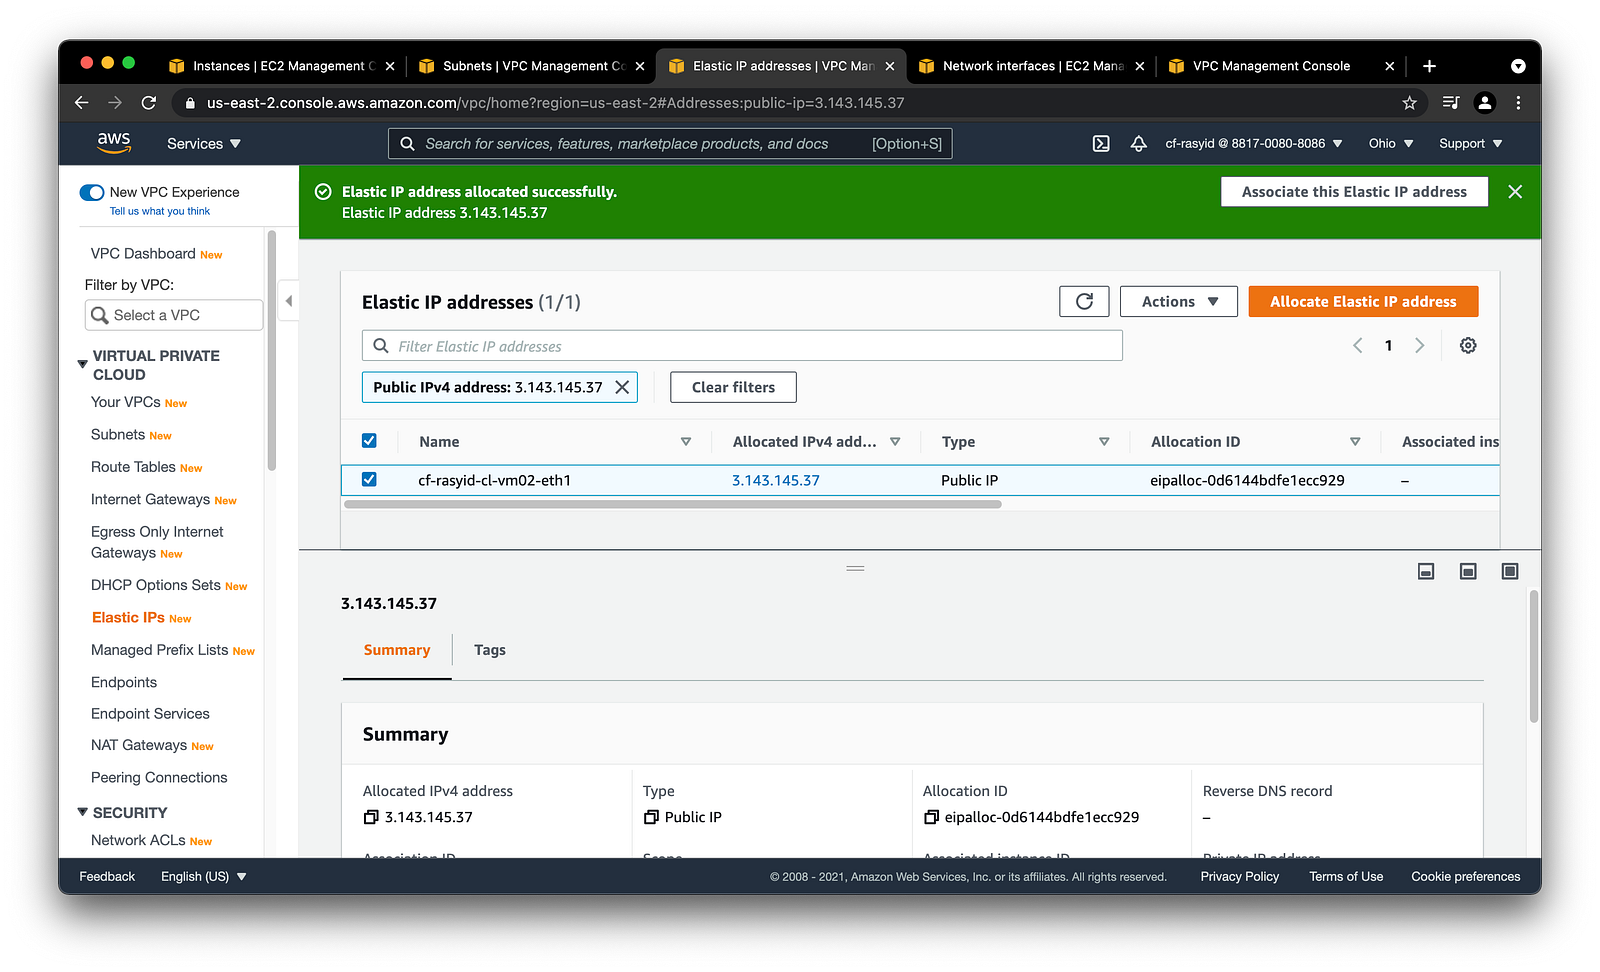Open the Support dropdown menu

1471,144
